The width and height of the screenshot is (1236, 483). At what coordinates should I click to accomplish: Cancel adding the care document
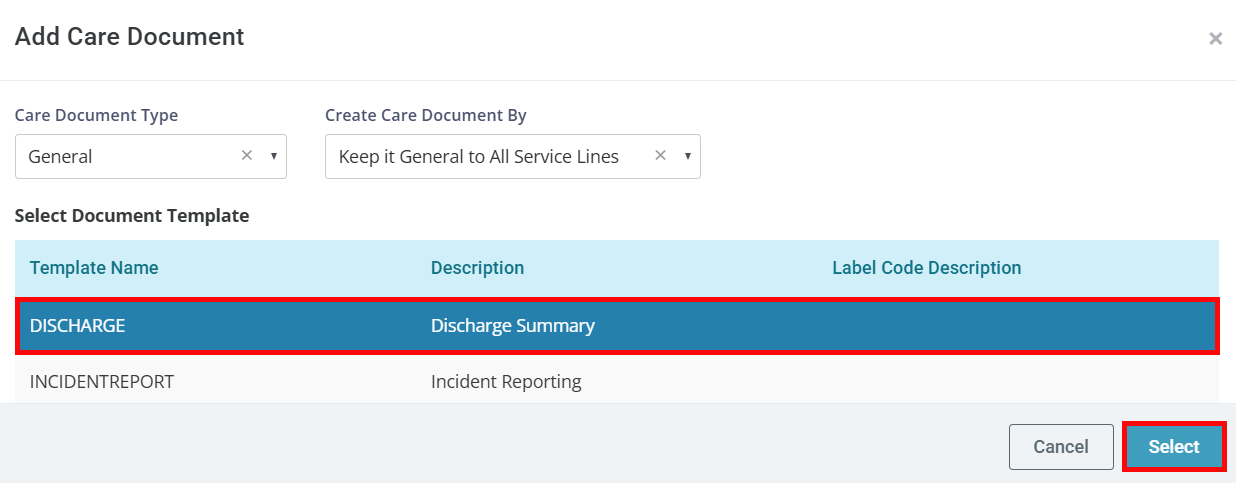[1061, 447]
